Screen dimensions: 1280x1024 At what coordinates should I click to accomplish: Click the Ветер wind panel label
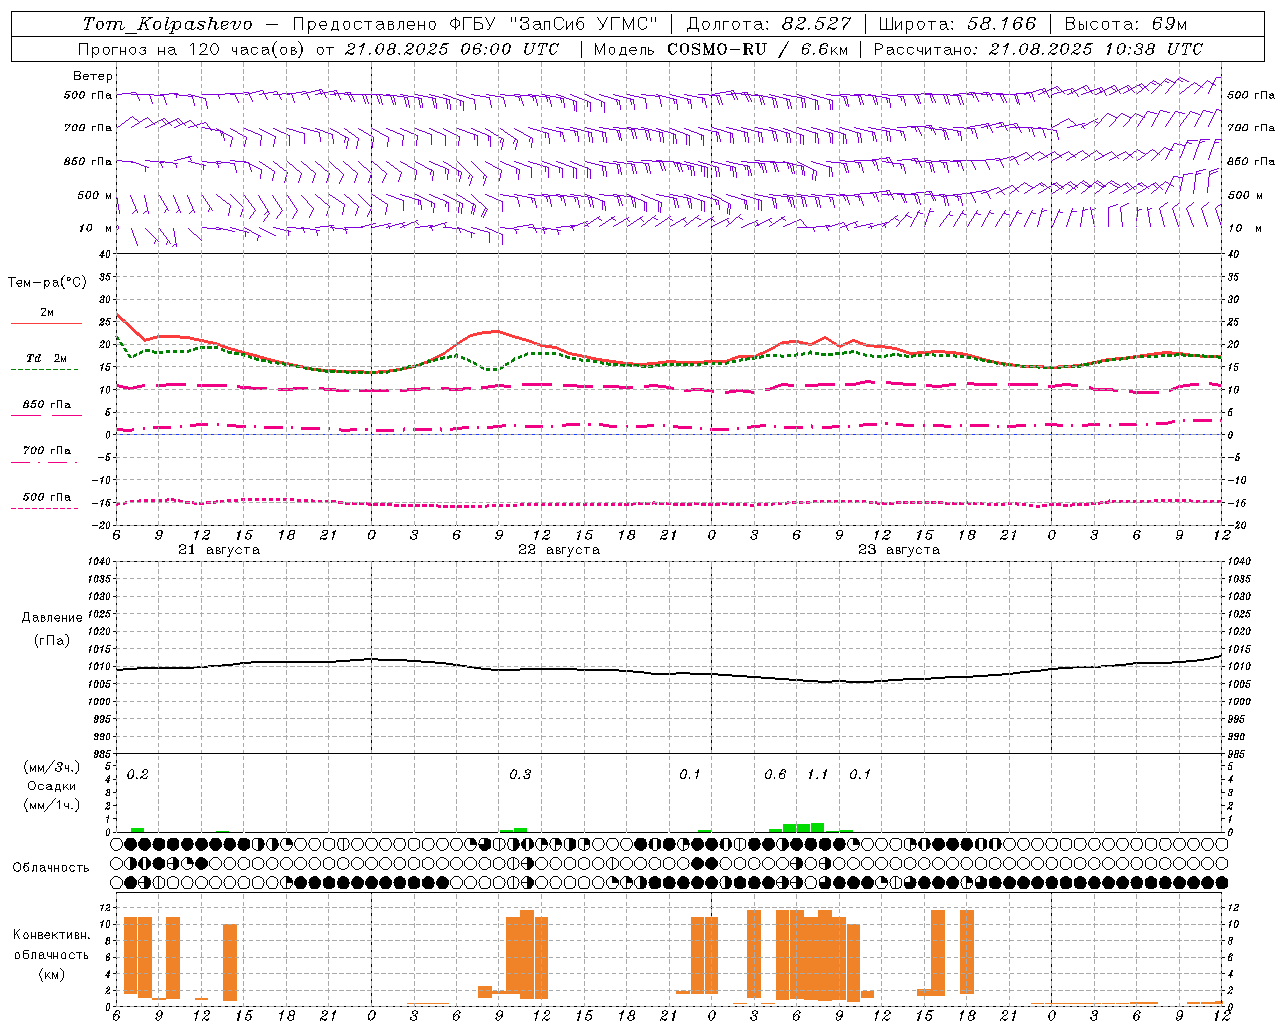tap(93, 76)
